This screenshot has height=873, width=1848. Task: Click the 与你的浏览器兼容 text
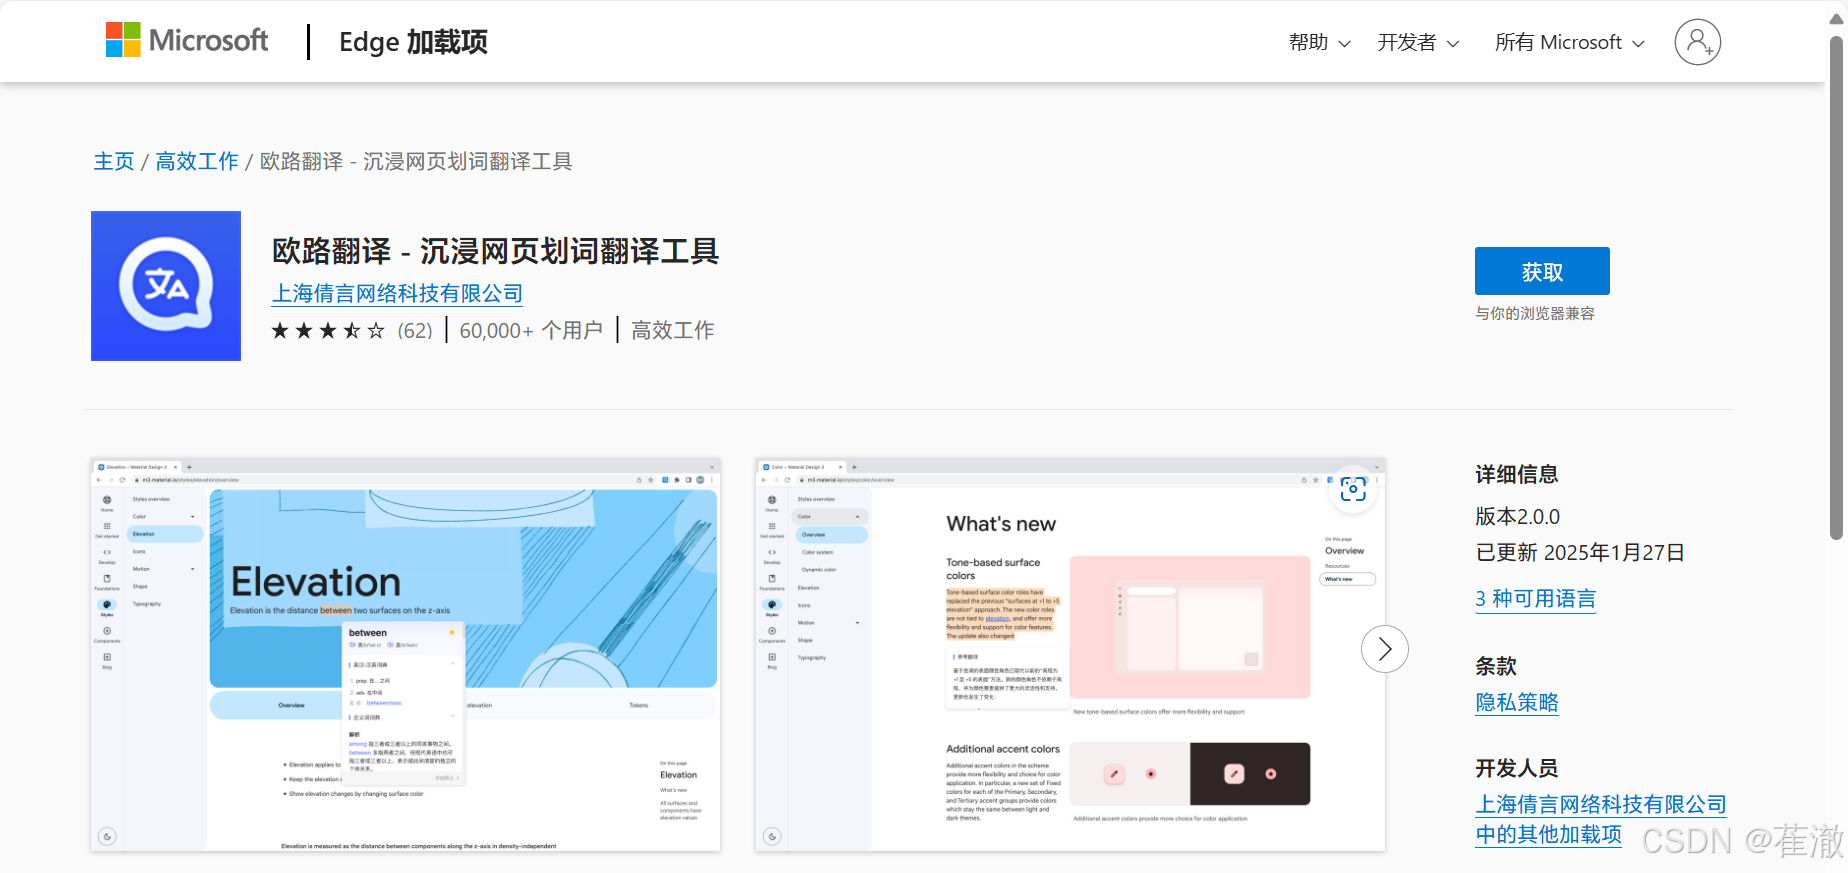(1535, 313)
